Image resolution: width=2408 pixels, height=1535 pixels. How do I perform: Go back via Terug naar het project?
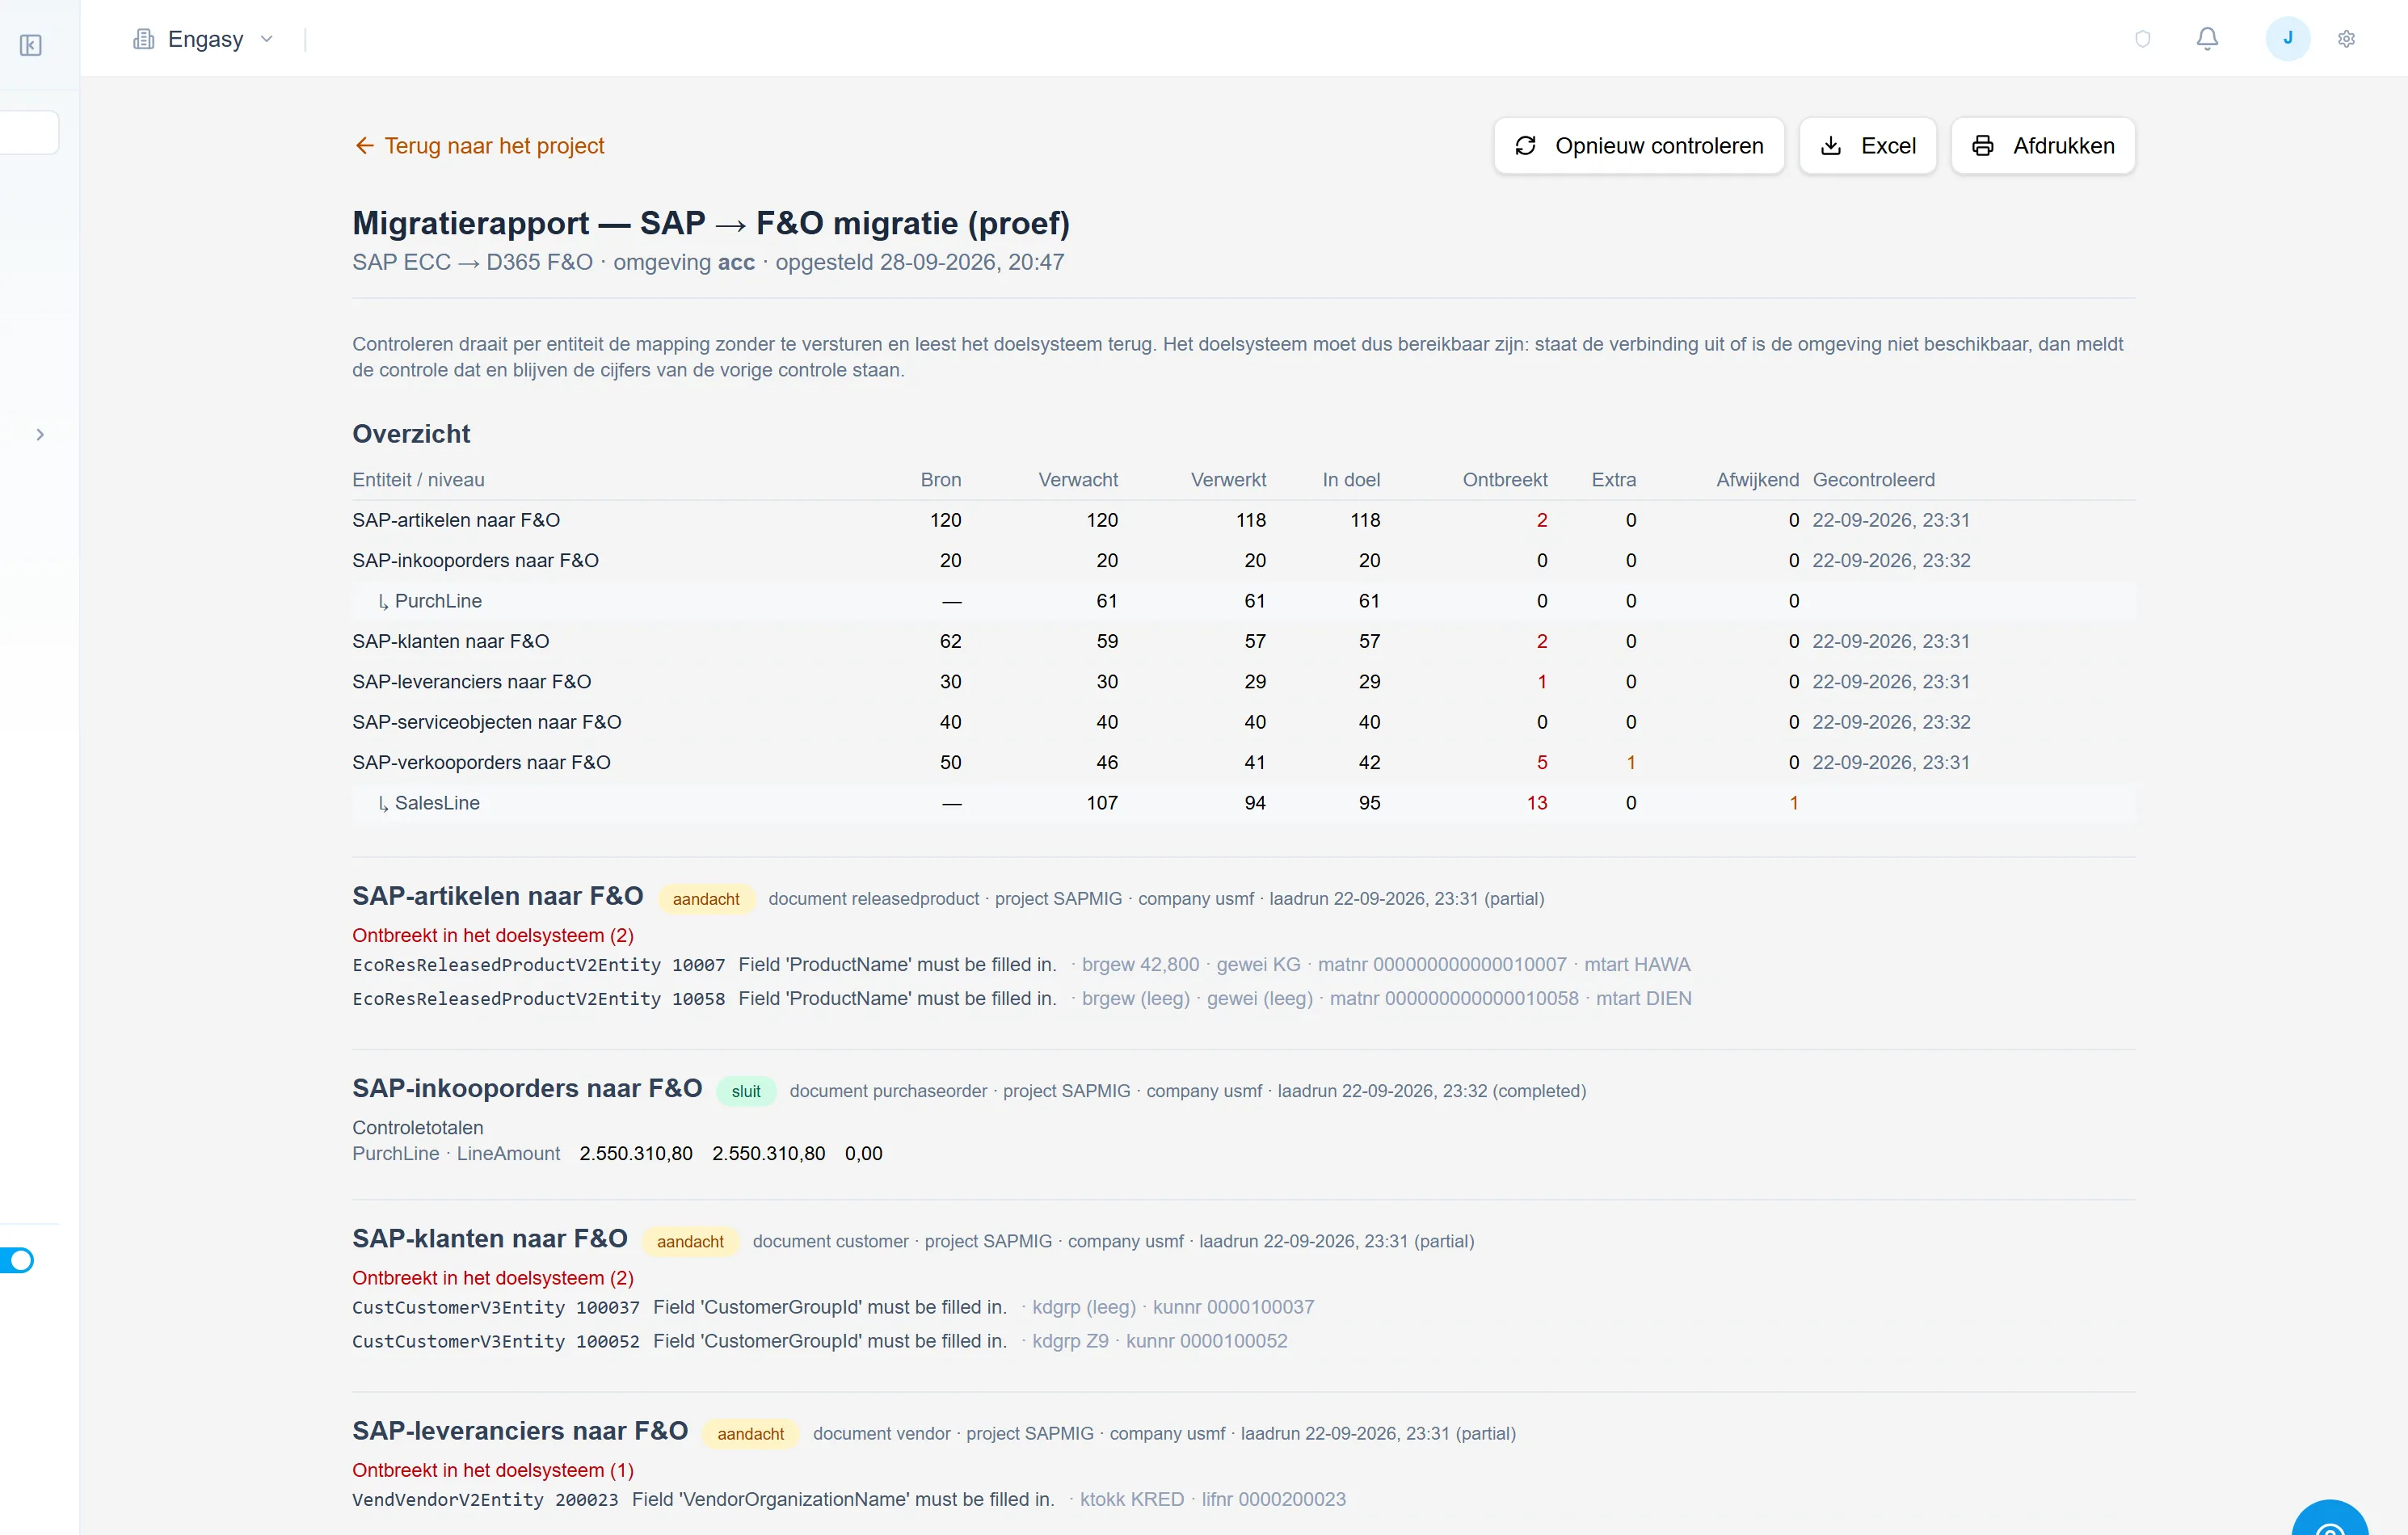(479, 146)
